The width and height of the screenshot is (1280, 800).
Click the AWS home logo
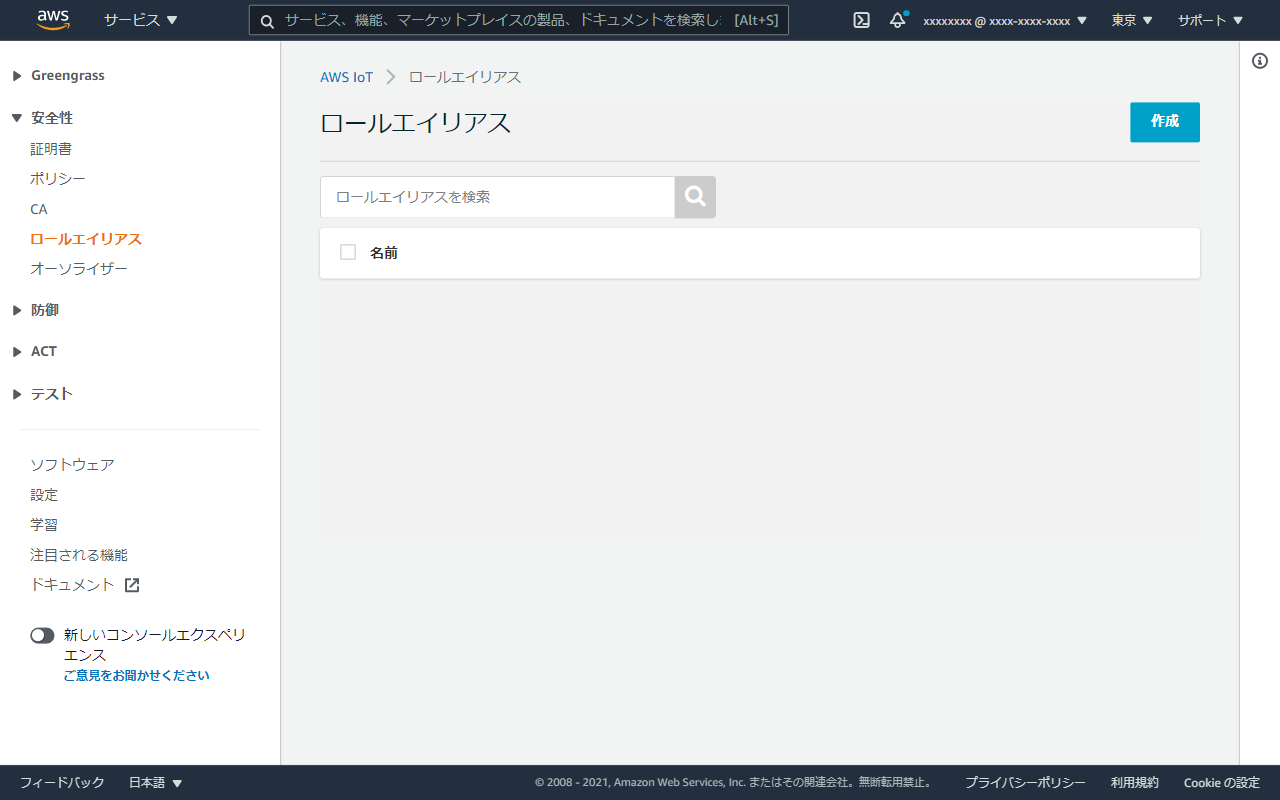pos(52,19)
